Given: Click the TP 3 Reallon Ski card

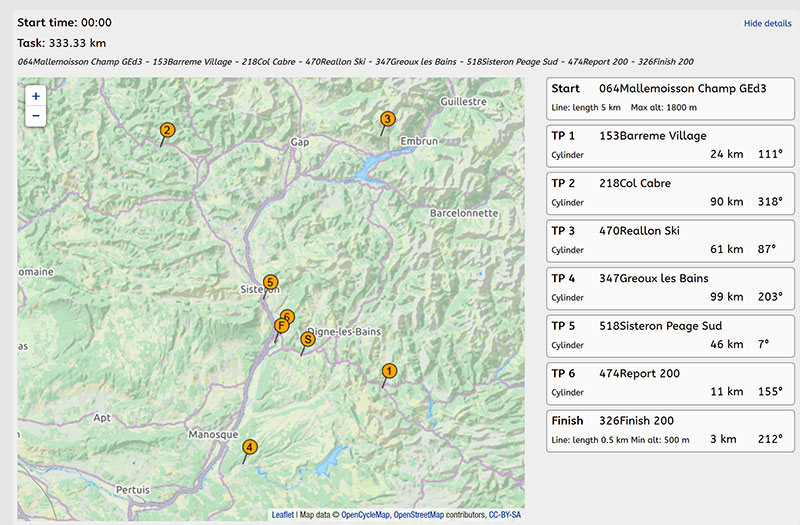Looking at the screenshot, I should click(670, 240).
